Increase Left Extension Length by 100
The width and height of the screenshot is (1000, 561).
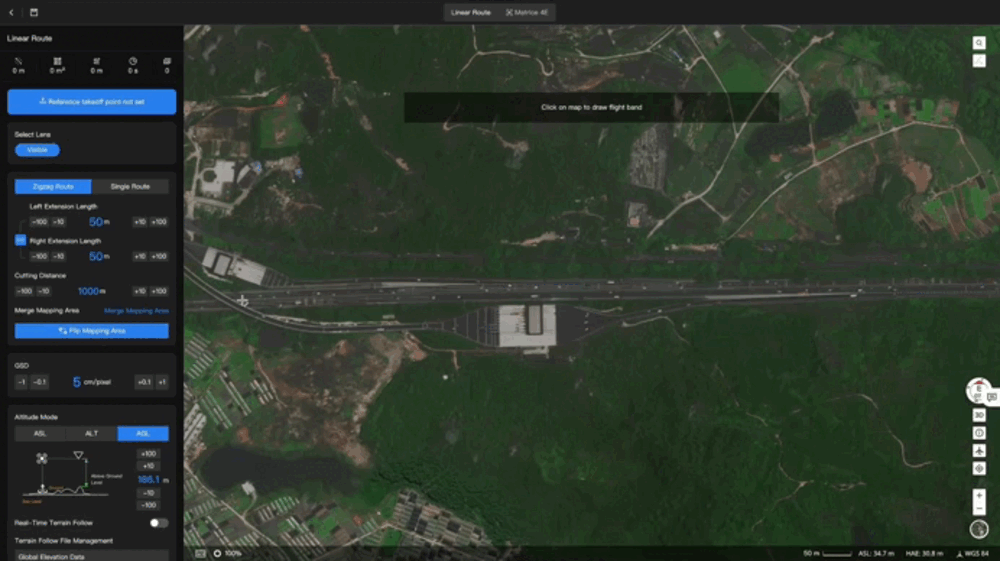coord(159,222)
